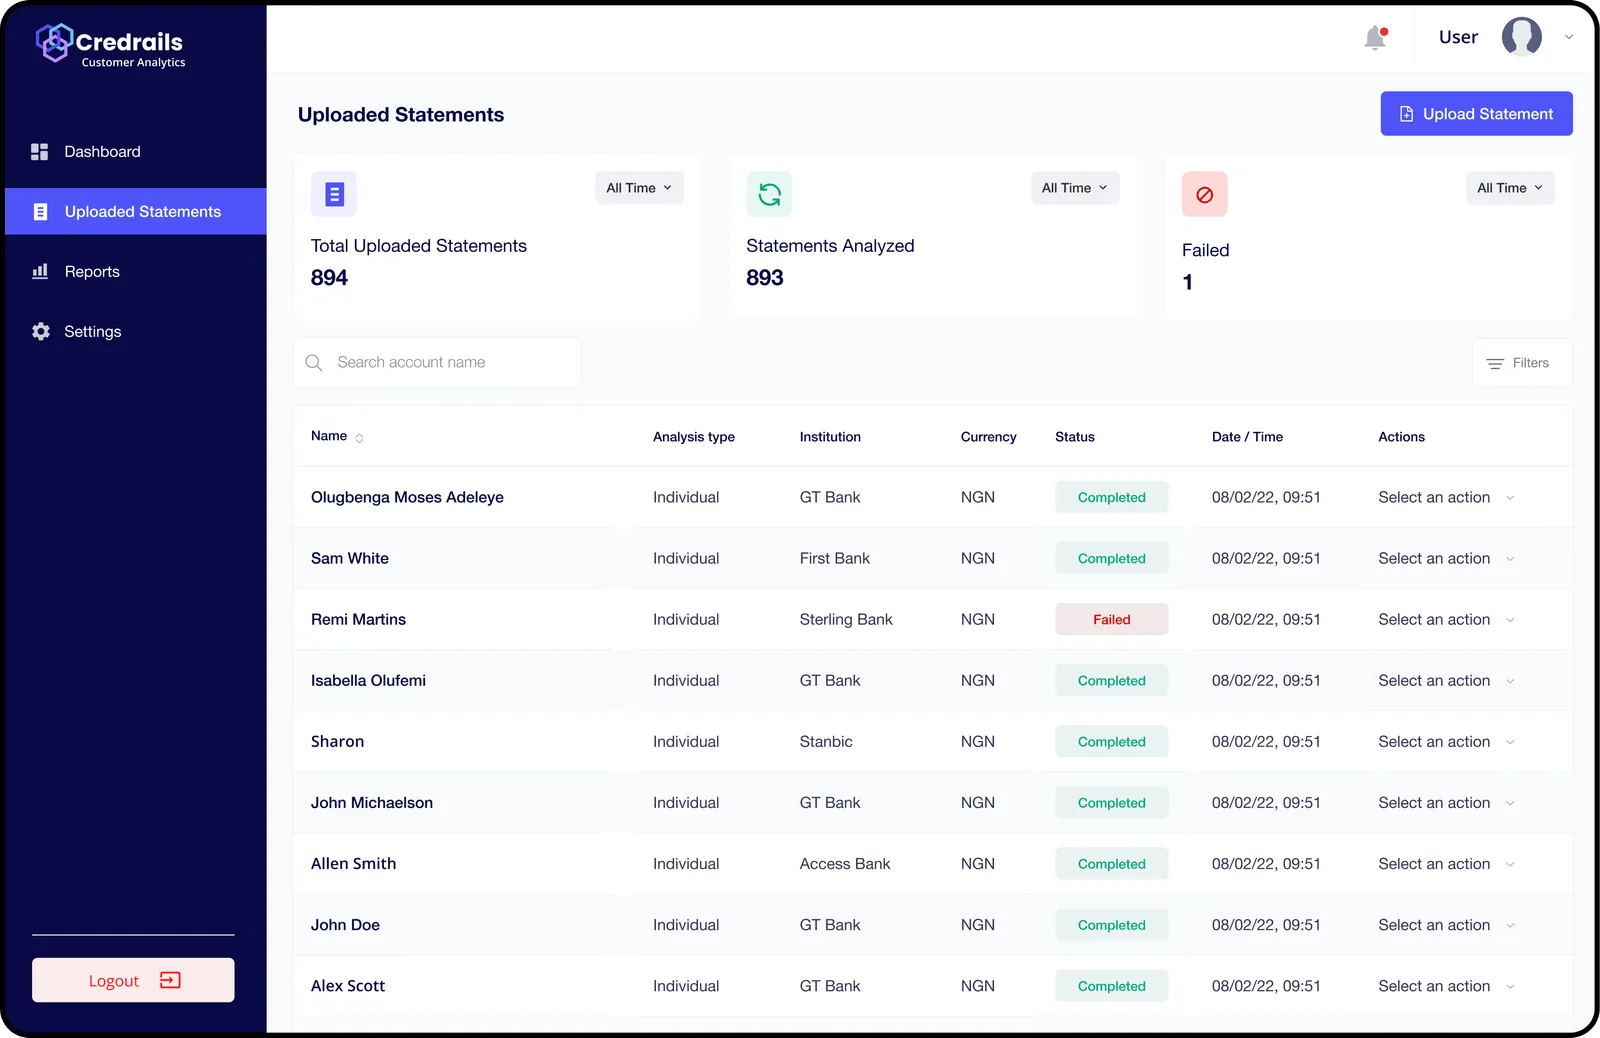Go to Dashboard in sidebar
The width and height of the screenshot is (1600, 1038).
136,152
